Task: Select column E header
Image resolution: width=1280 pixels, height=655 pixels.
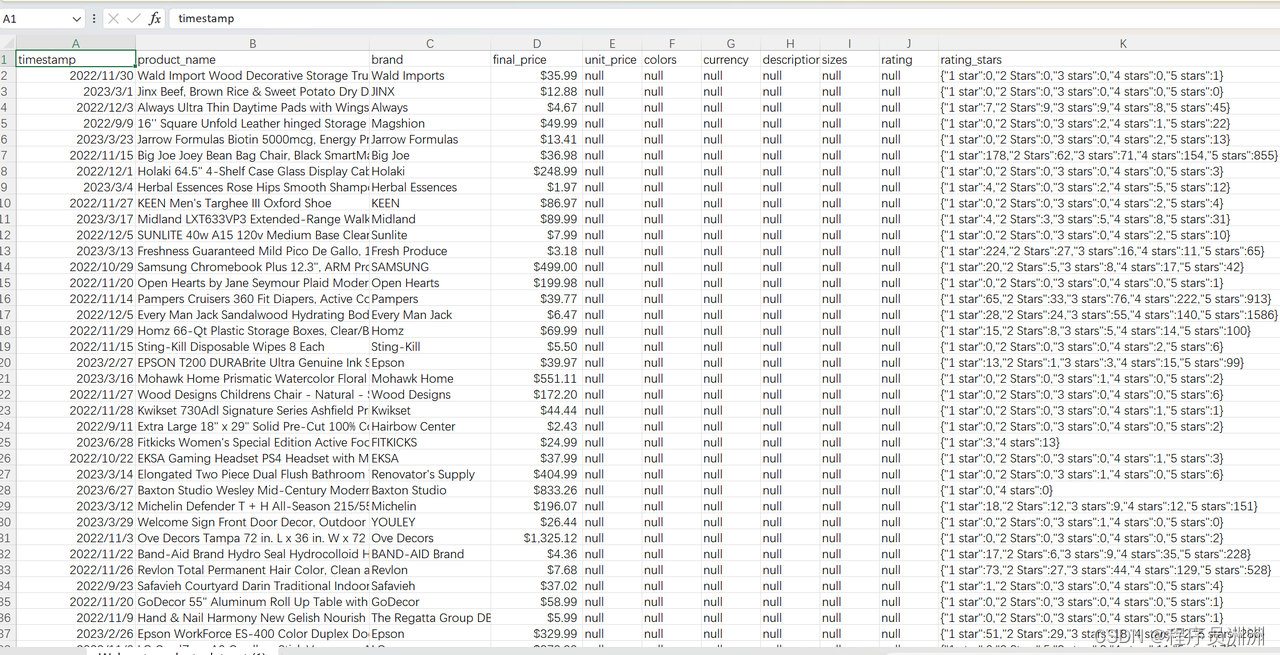Action: click(612, 43)
